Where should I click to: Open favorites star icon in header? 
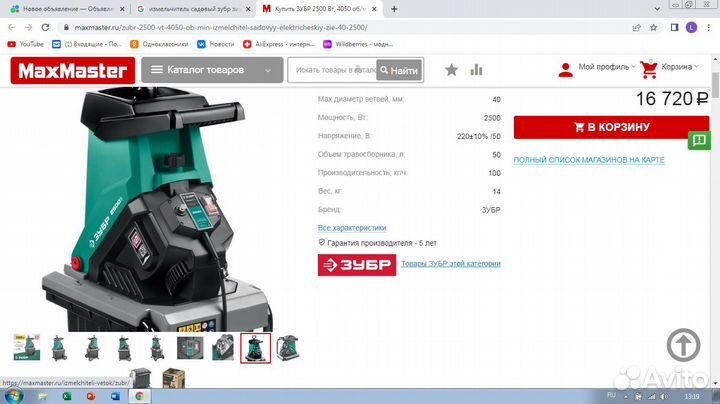click(x=451, y=70)
